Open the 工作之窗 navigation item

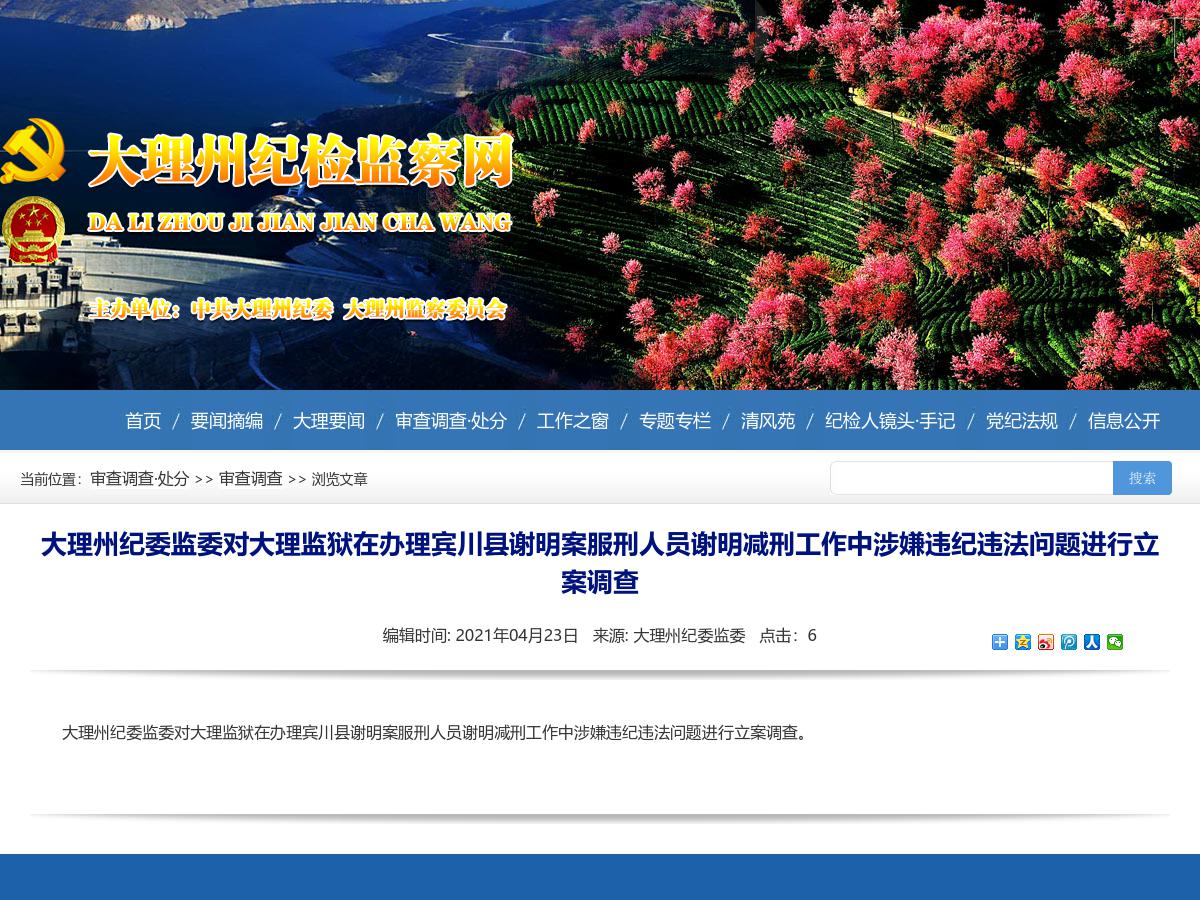(x=572, y=420)
